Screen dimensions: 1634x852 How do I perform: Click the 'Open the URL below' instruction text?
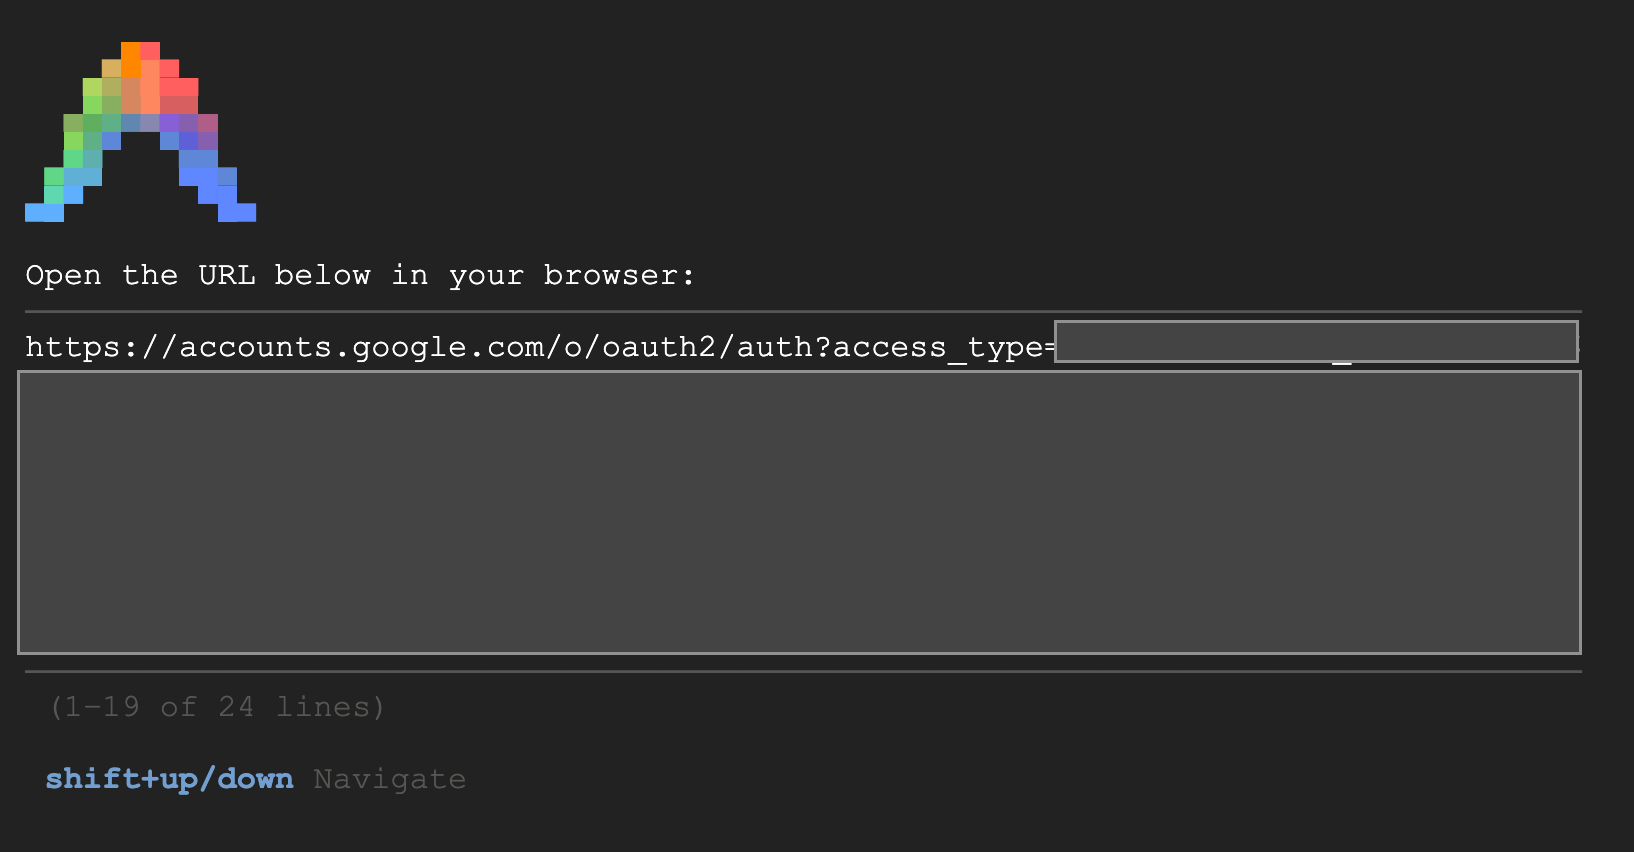coord(360,275)
